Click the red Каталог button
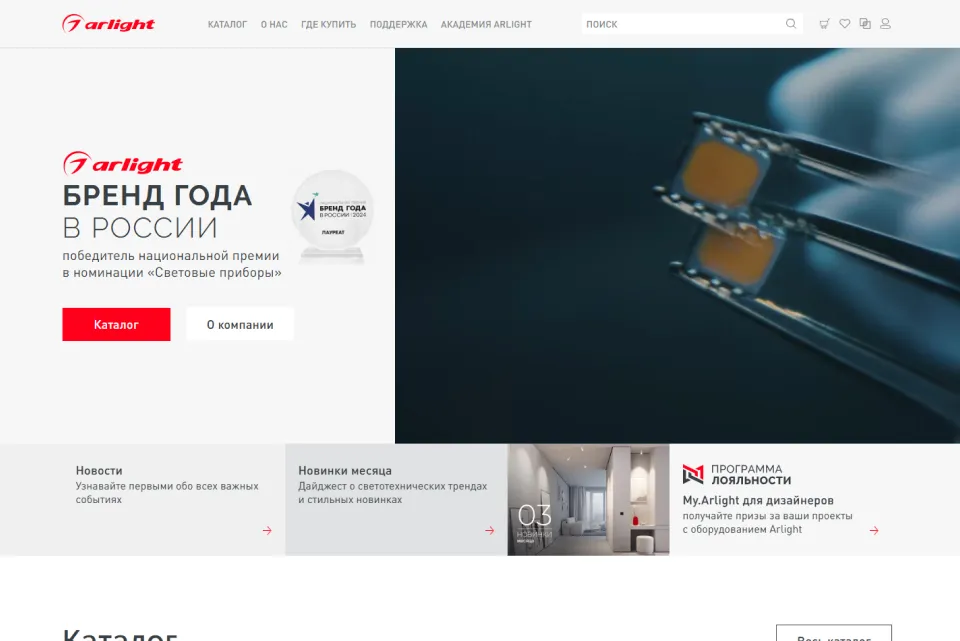Viewport: 960px width, 641px height. [116, 324]
